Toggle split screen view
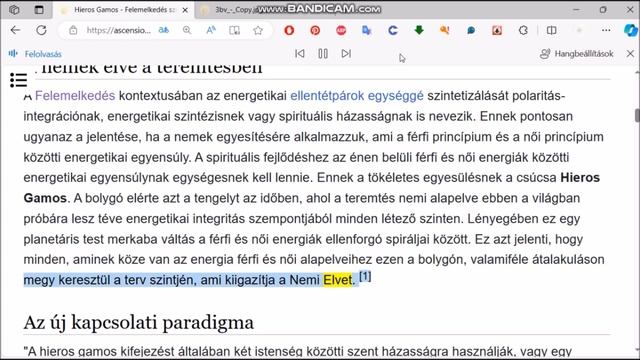Viewport: 640px width, 360px height. point(551,30)
